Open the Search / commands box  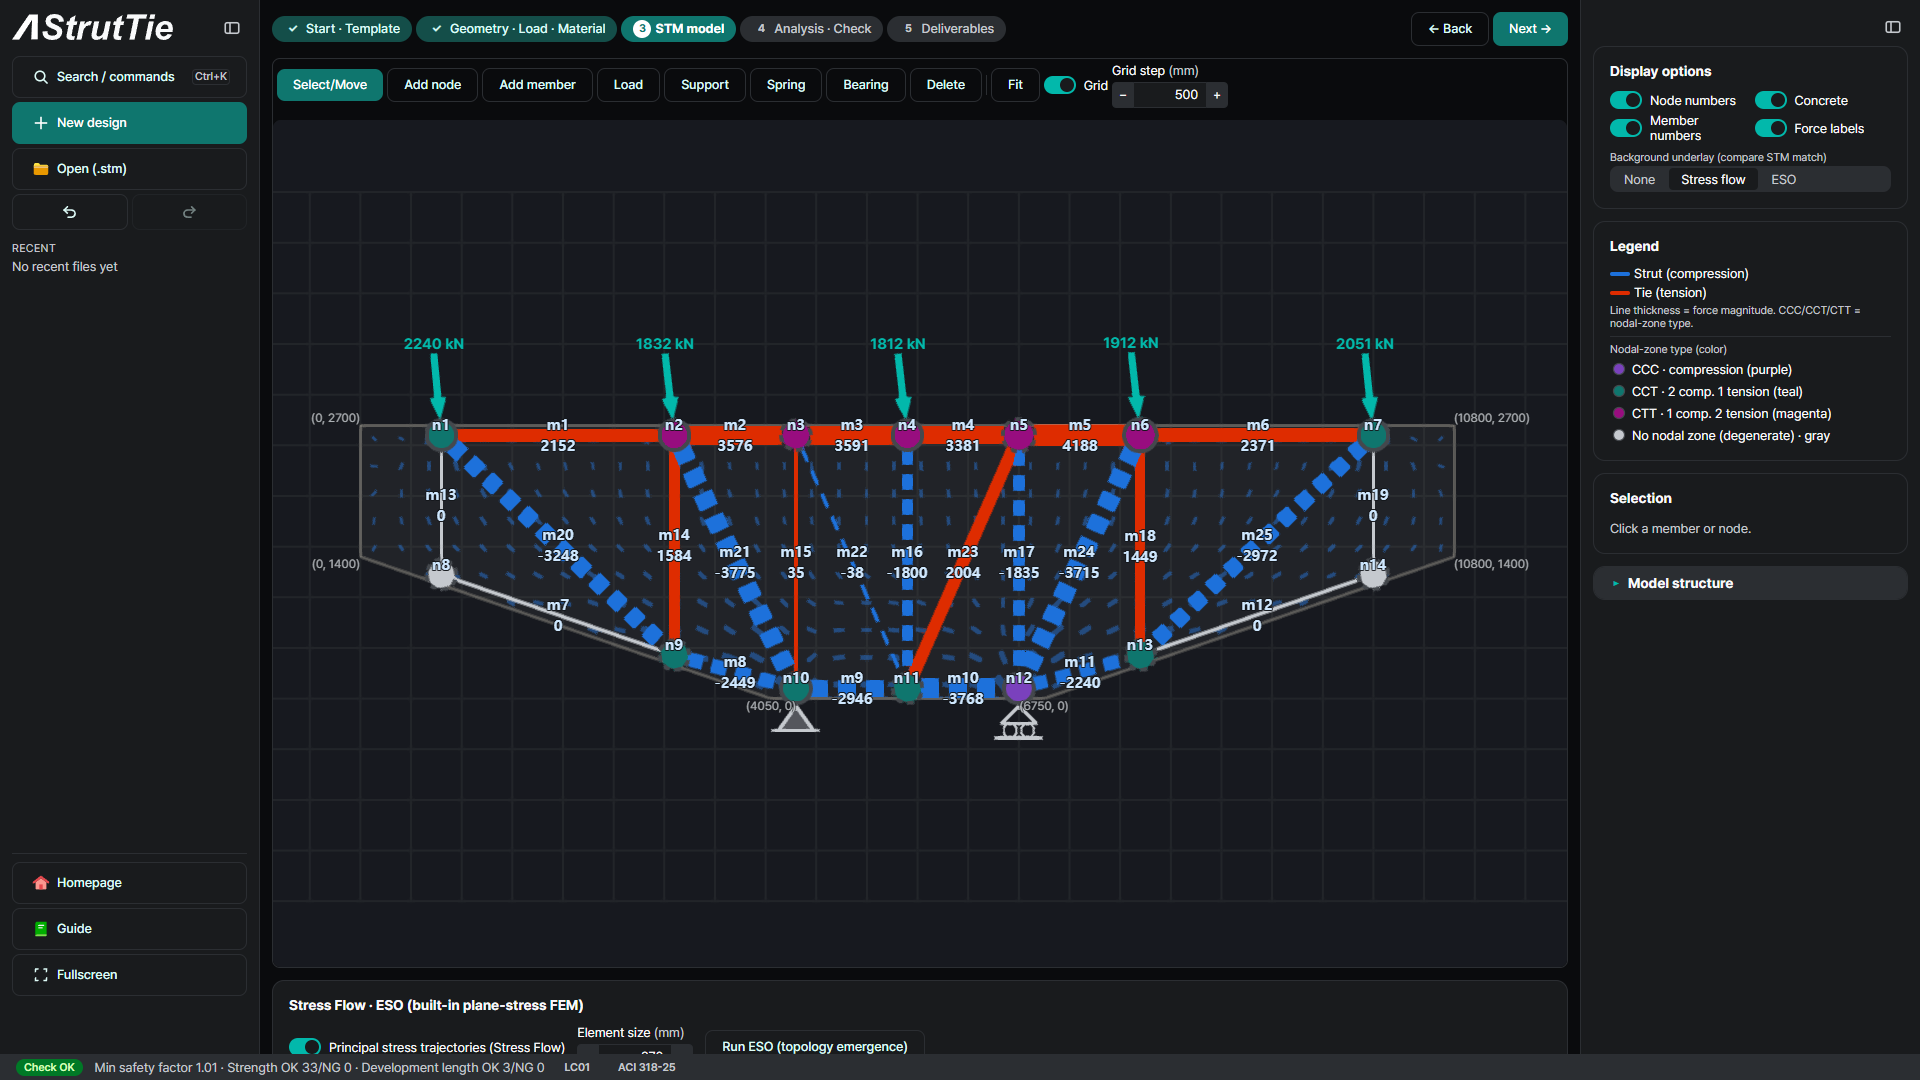tap(129, 77)
